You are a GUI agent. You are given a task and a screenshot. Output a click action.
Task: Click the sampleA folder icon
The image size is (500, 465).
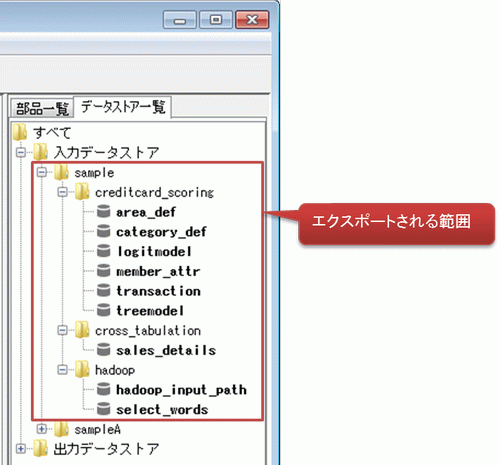(x=61, y=429)
